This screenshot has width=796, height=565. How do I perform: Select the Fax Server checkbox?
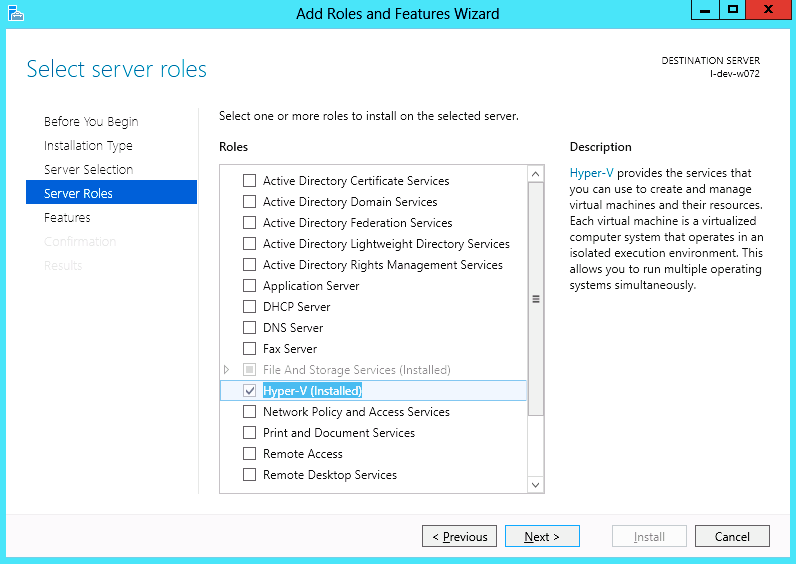(250, 349)
